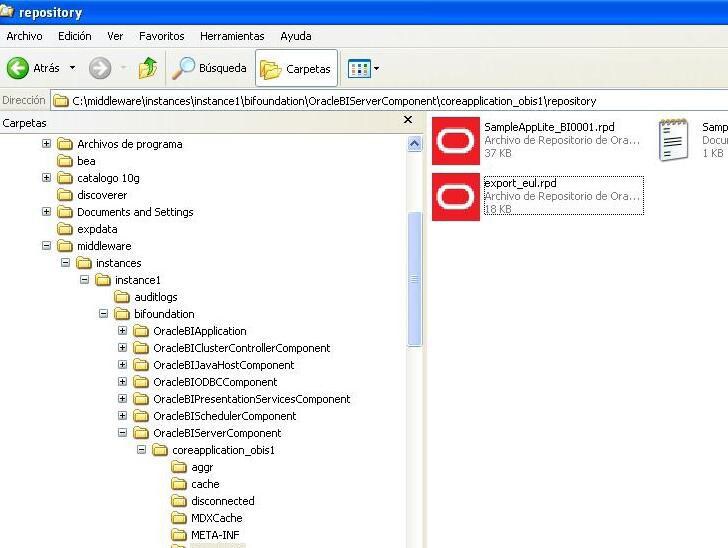728x548 pixels.
Task: Select the cache folder icon
Action: click(x=179, y=484)
